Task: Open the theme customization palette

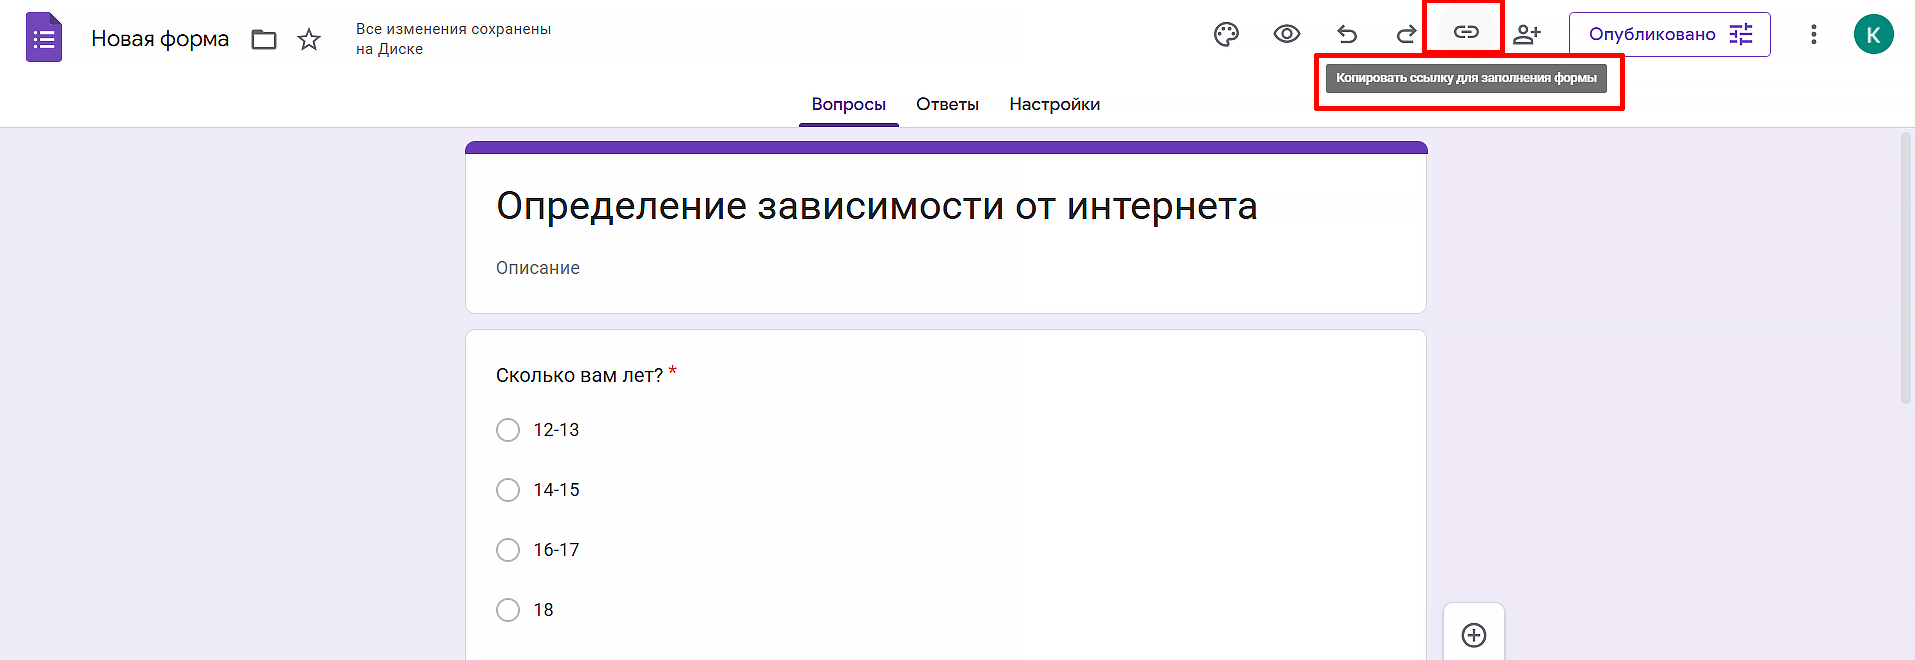Action: (x=1226, y=34)
